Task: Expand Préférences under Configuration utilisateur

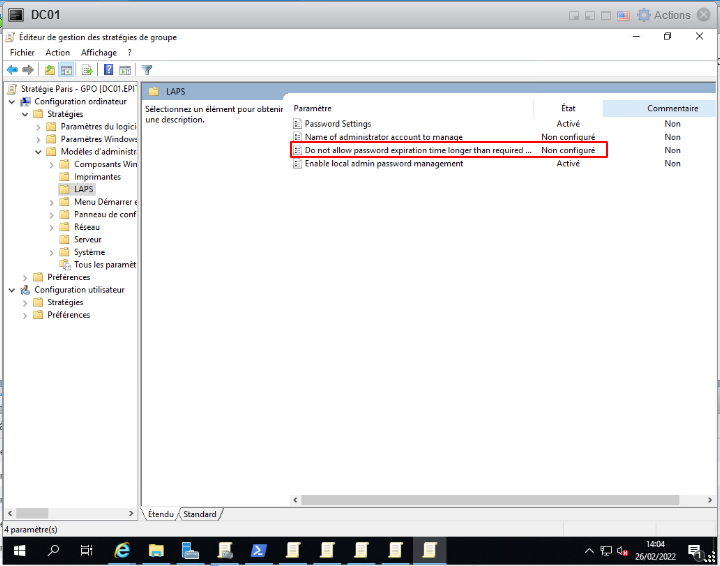Action: tap(25, 315)
